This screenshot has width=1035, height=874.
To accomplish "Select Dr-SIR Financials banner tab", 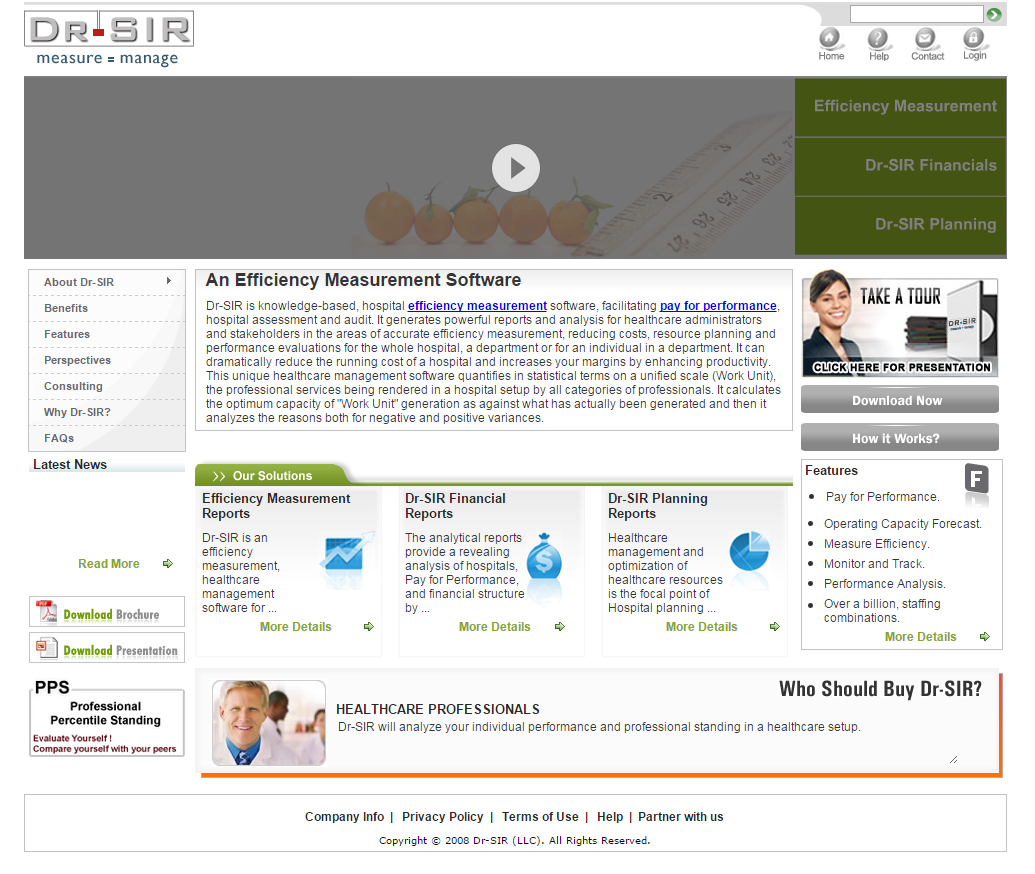I will tap(900, 166).
